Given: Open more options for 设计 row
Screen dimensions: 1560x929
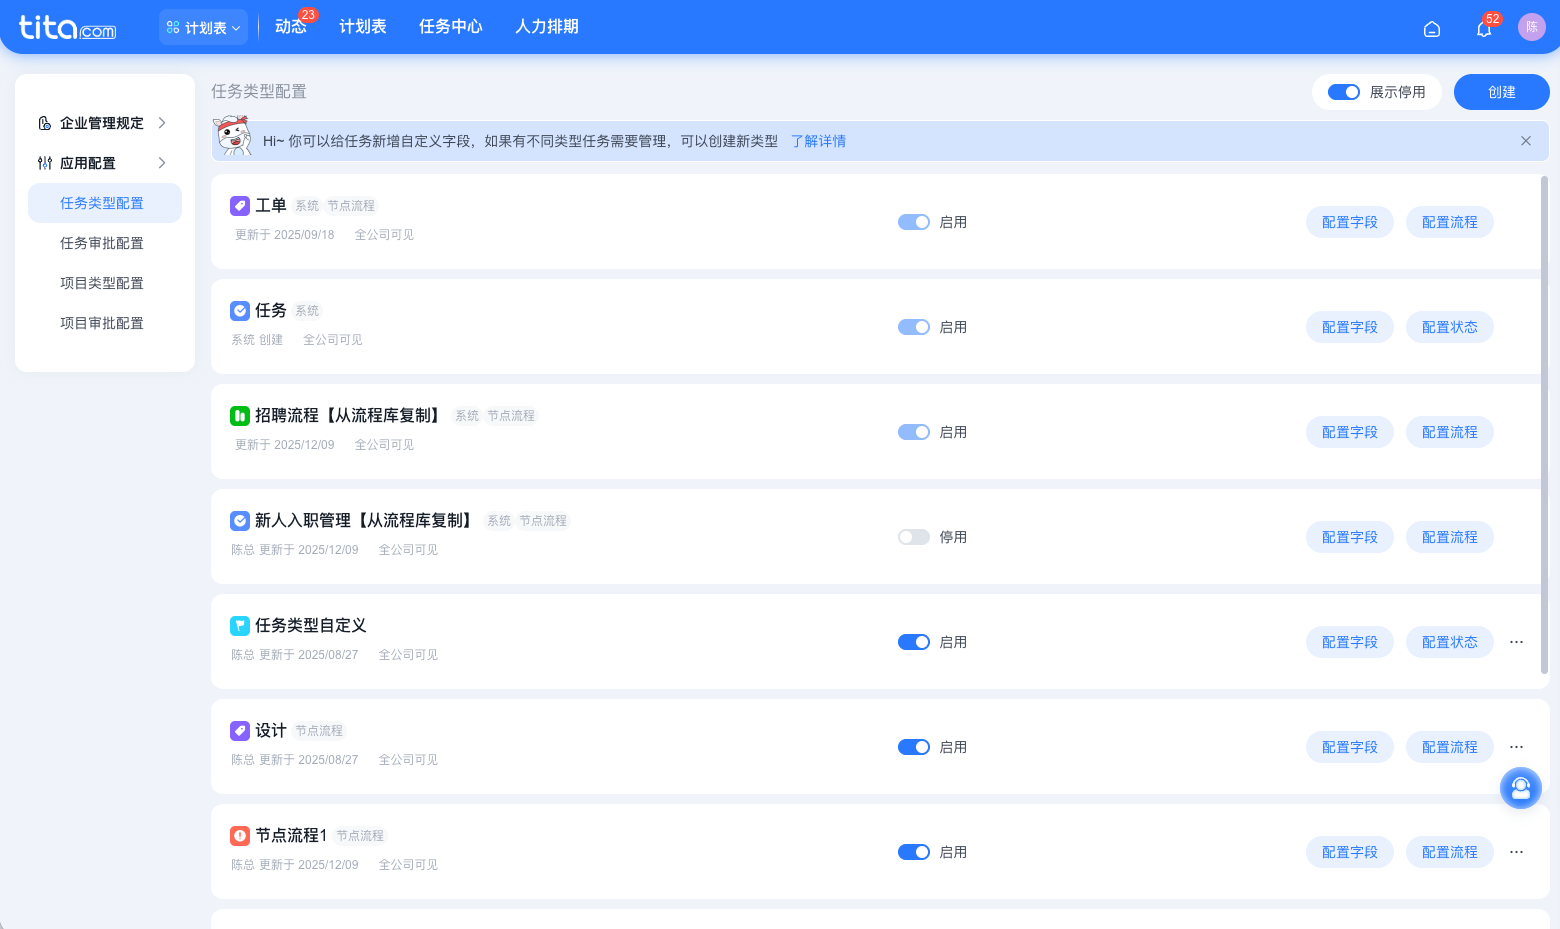Looking at the screenshot, I should click(x=1516, y=747).
